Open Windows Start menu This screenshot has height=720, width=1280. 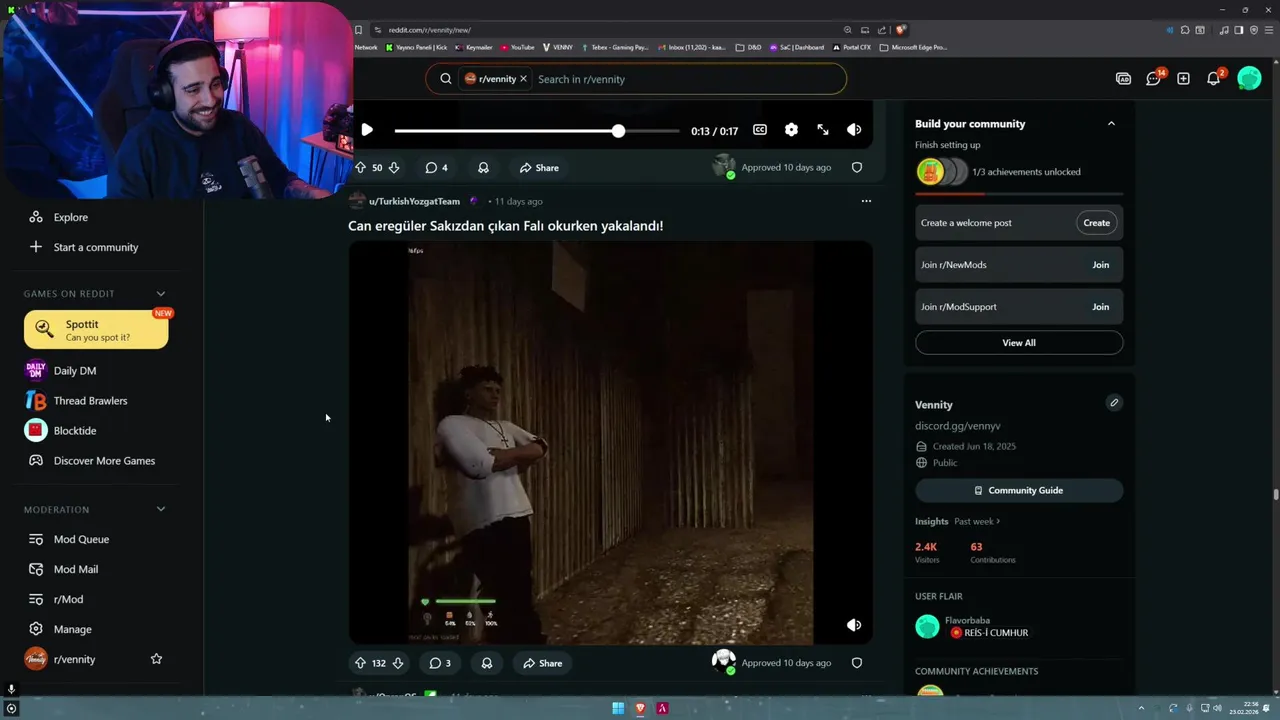(x=618, y=708)
